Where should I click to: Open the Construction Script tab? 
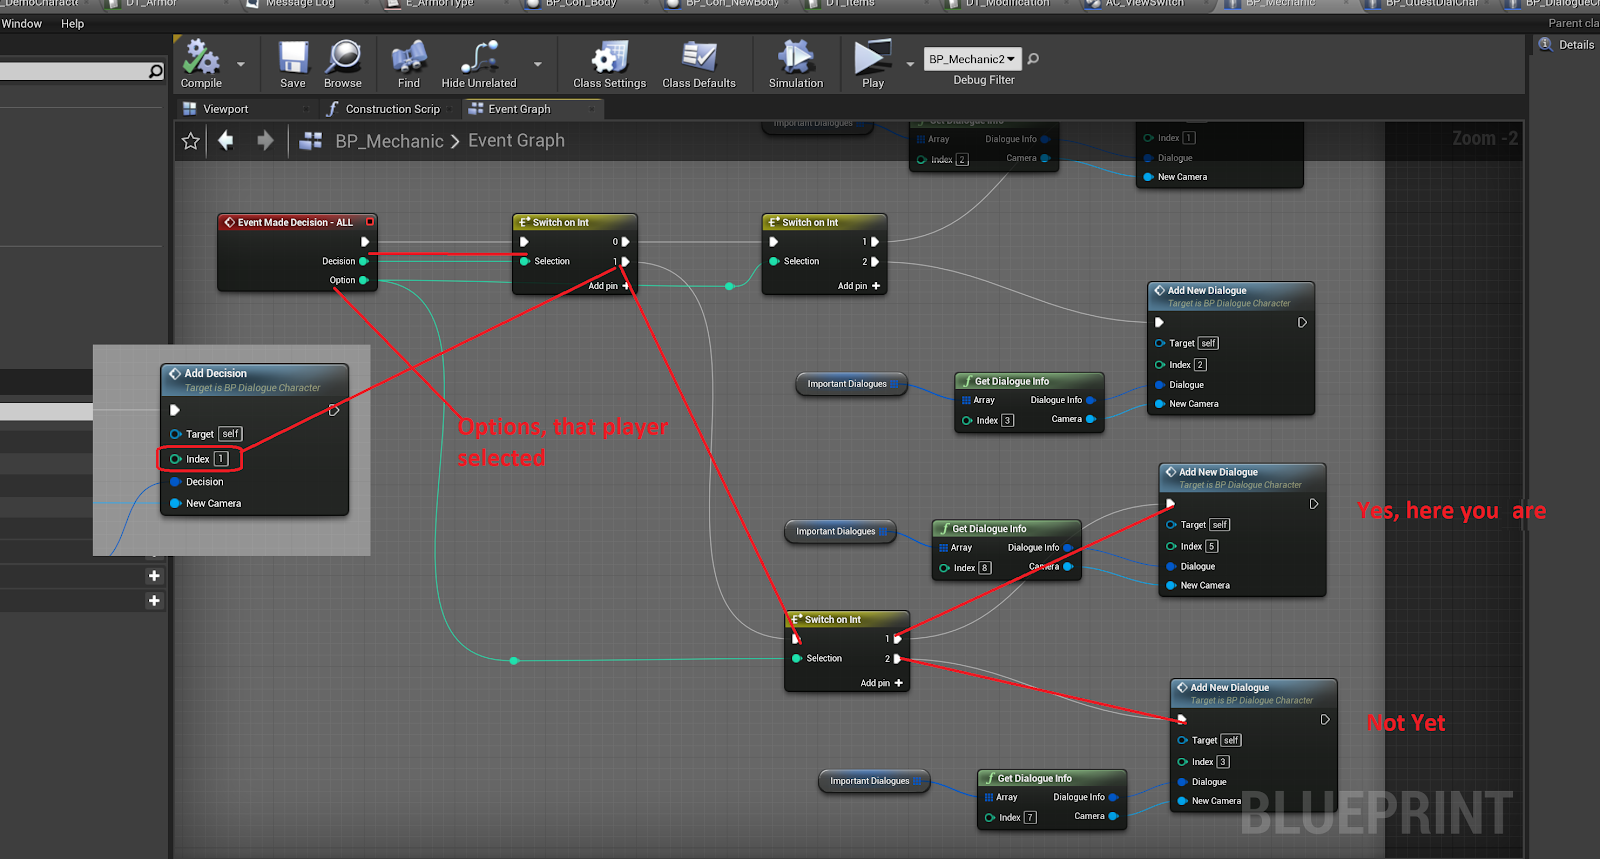point(392,109)
